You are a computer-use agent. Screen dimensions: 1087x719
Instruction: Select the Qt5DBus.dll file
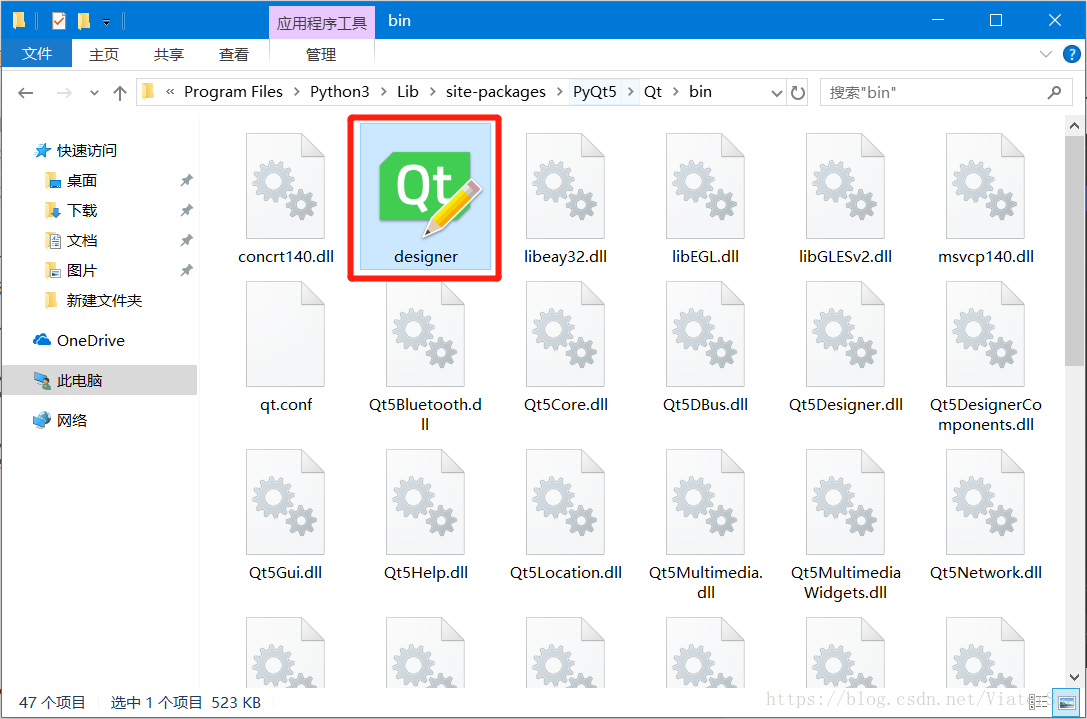(705, 347)
